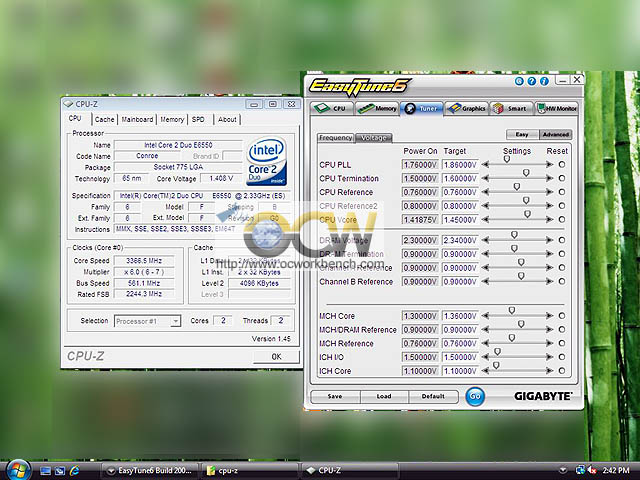The width and height of the screenshot is (640, 480).
Task: Switch to the Graphics tab in EasyTune6
Action: click(466, 109)
